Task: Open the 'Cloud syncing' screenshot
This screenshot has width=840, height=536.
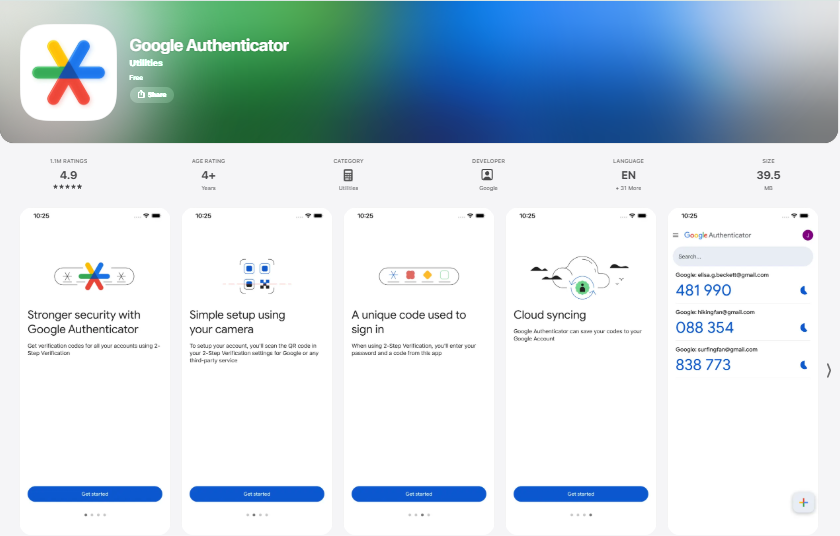Action: (x=581, y=371)
